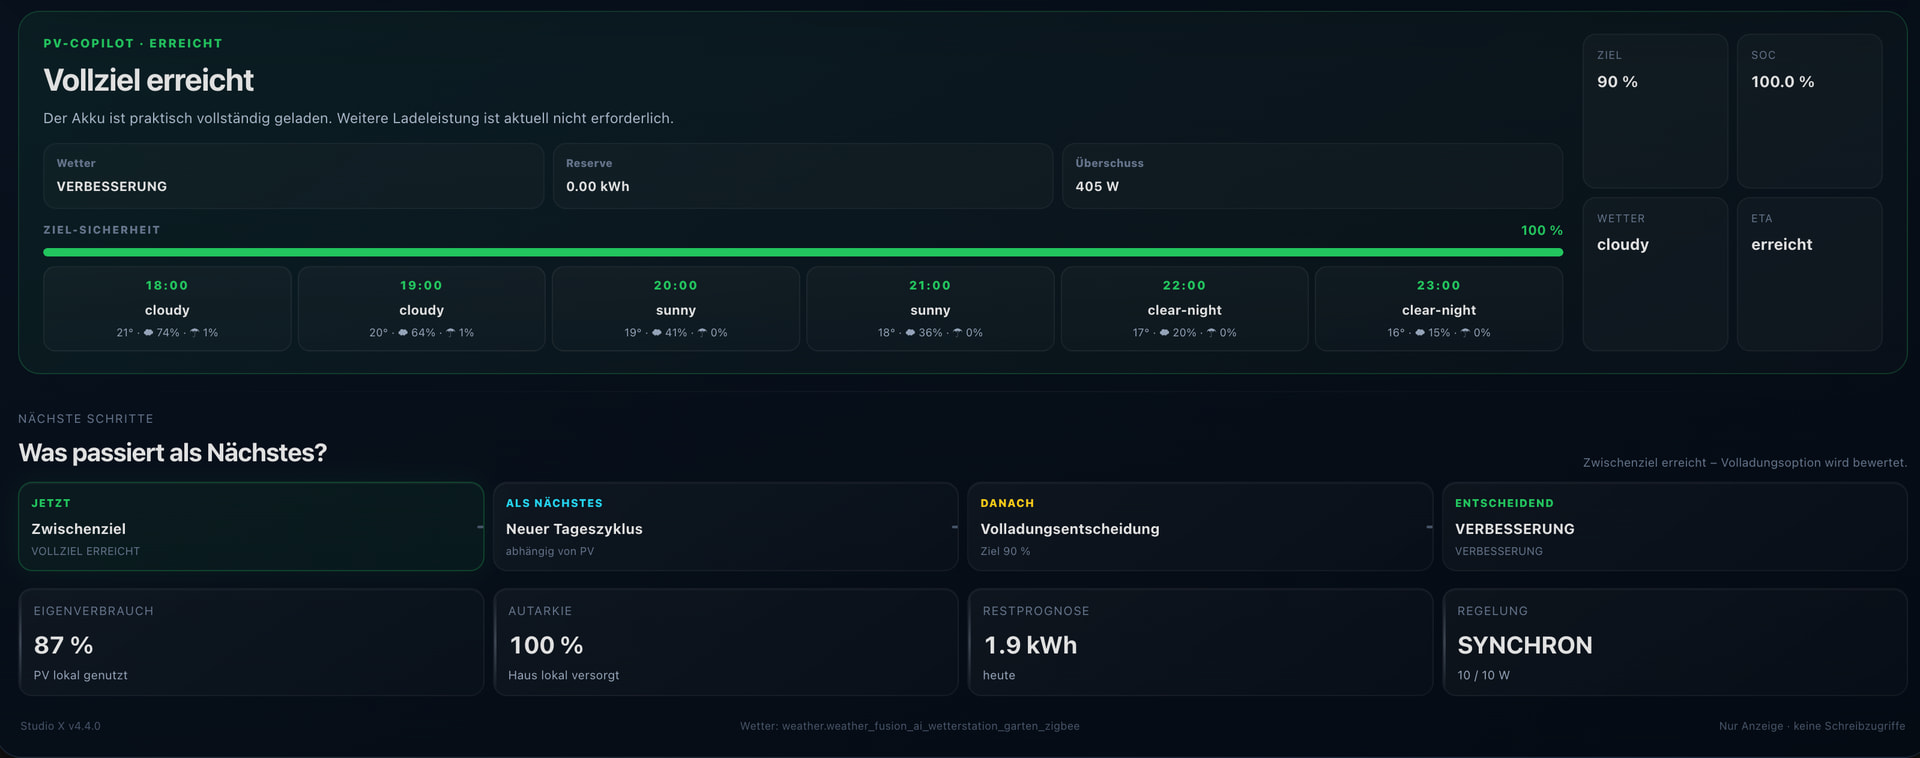Click the cloud icon beside 15% at 23:00
This screenshot has height=758, width=1920.
1420,333
